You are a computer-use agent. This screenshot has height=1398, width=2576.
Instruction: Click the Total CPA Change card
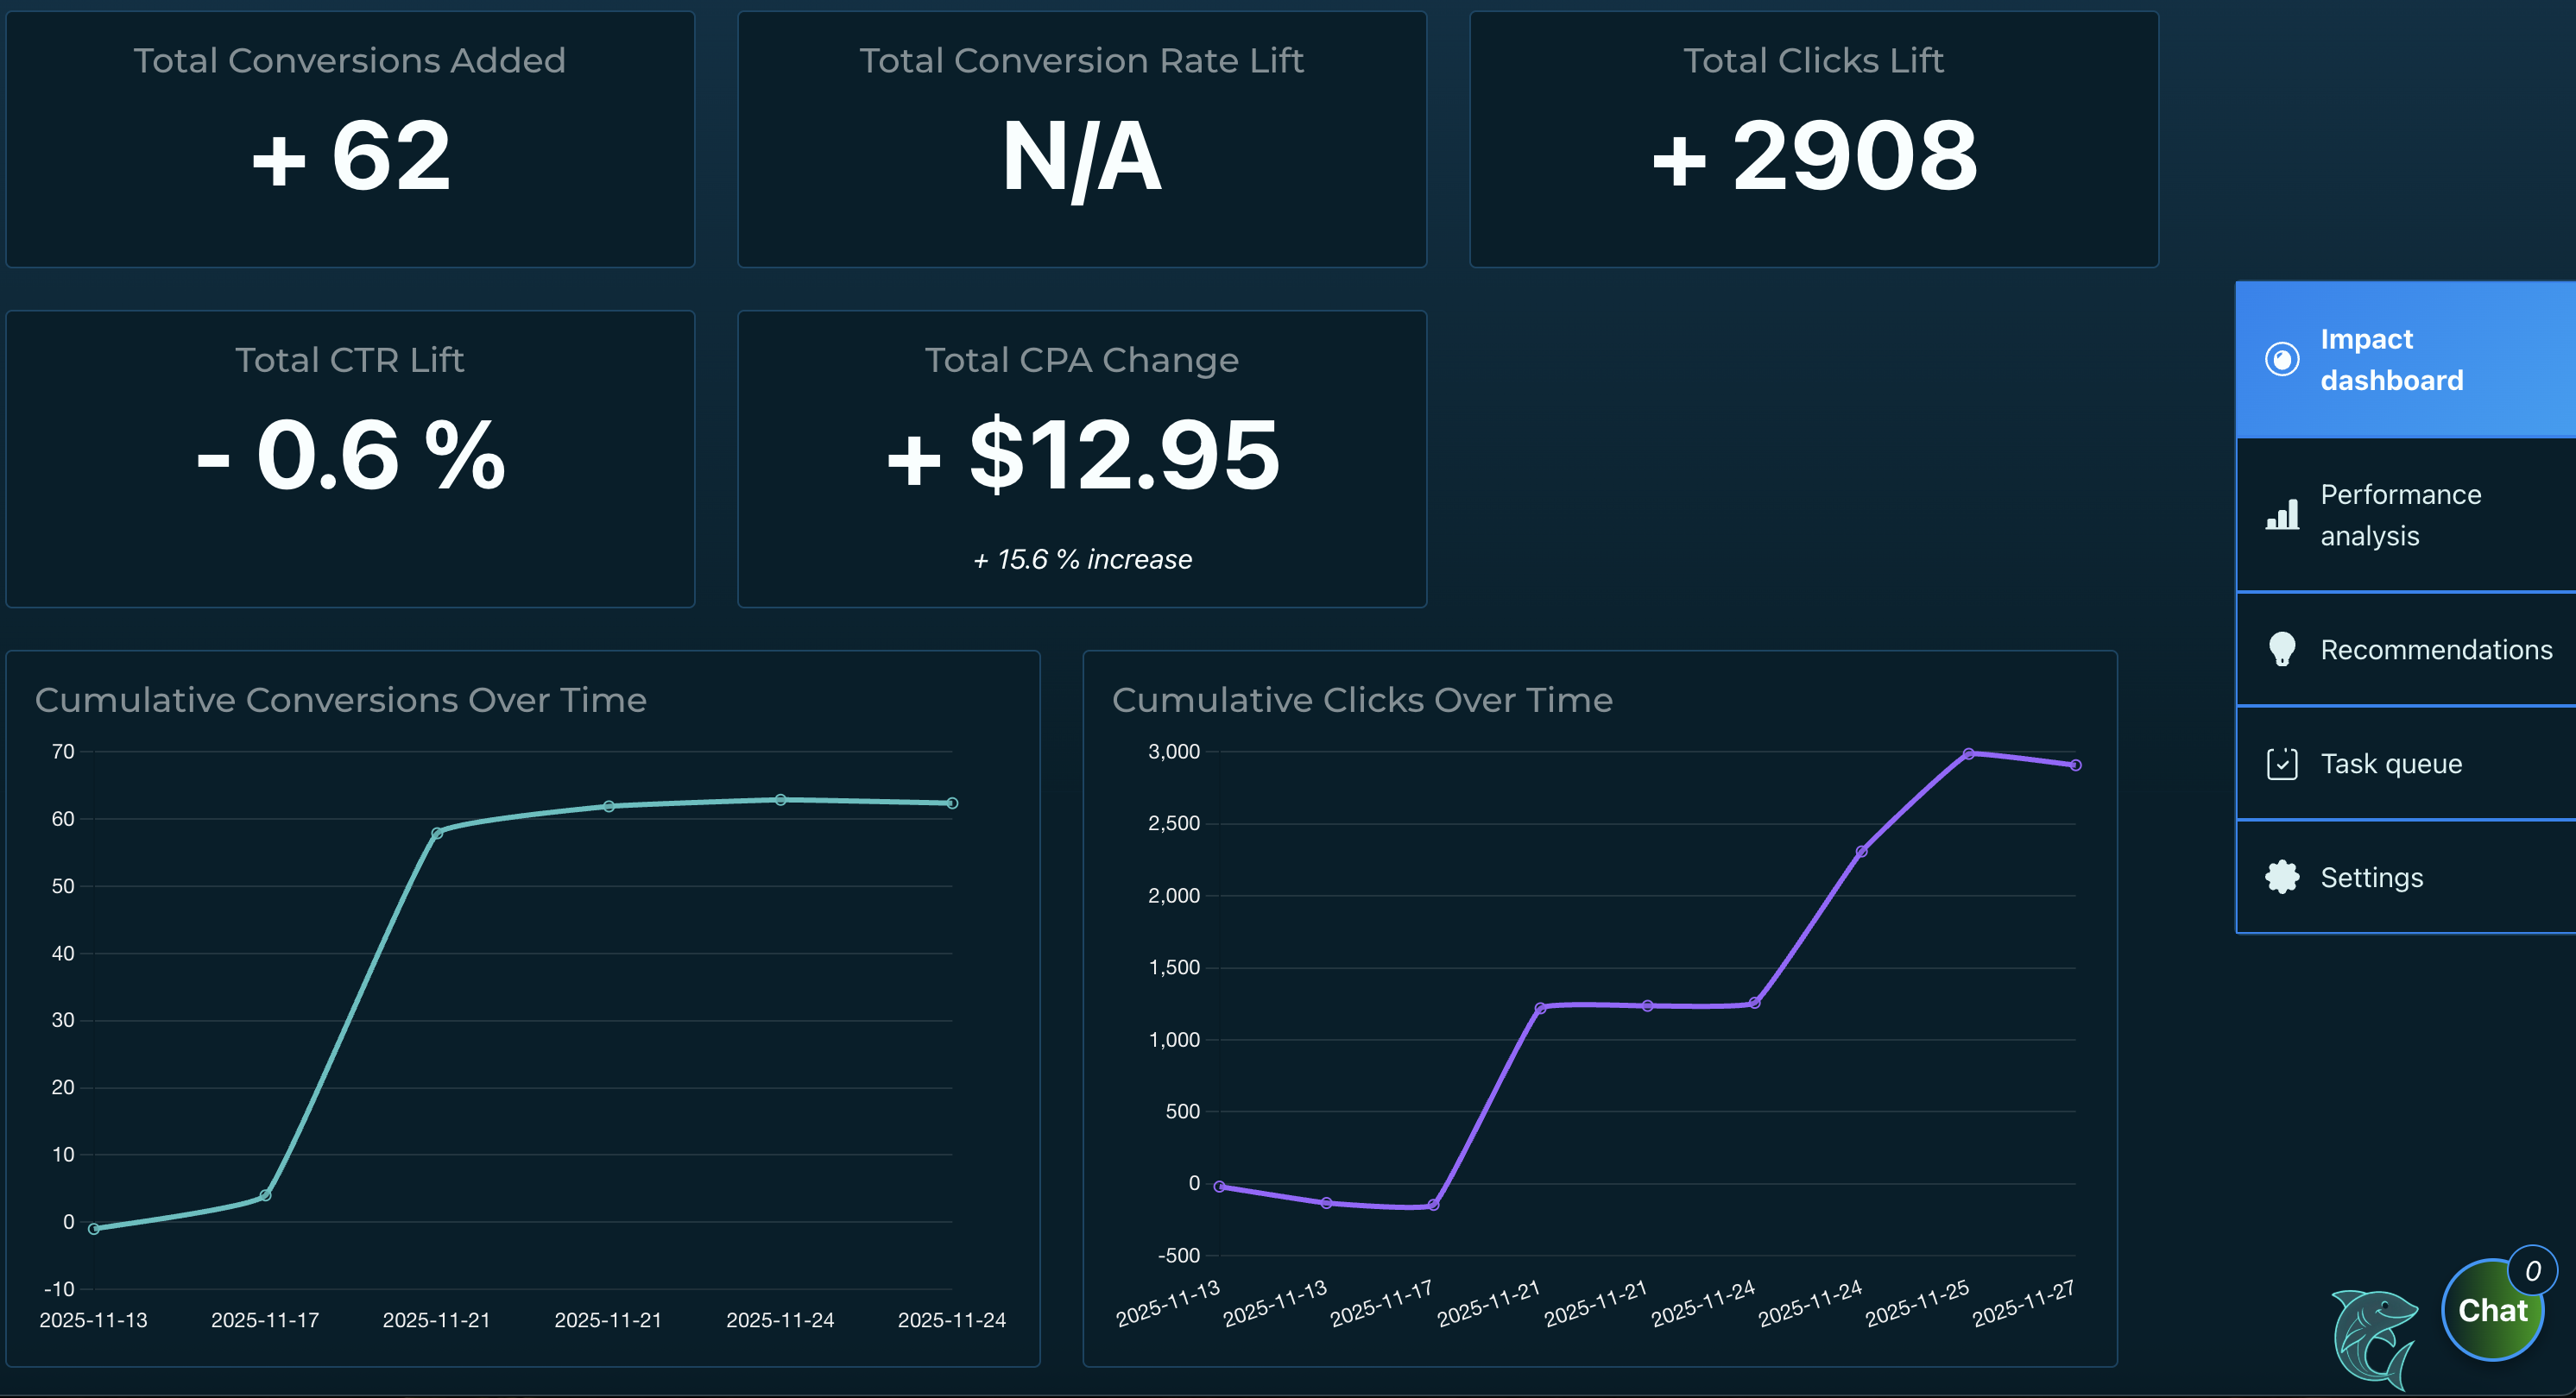pyautogui.click(x=1081, y=458)
